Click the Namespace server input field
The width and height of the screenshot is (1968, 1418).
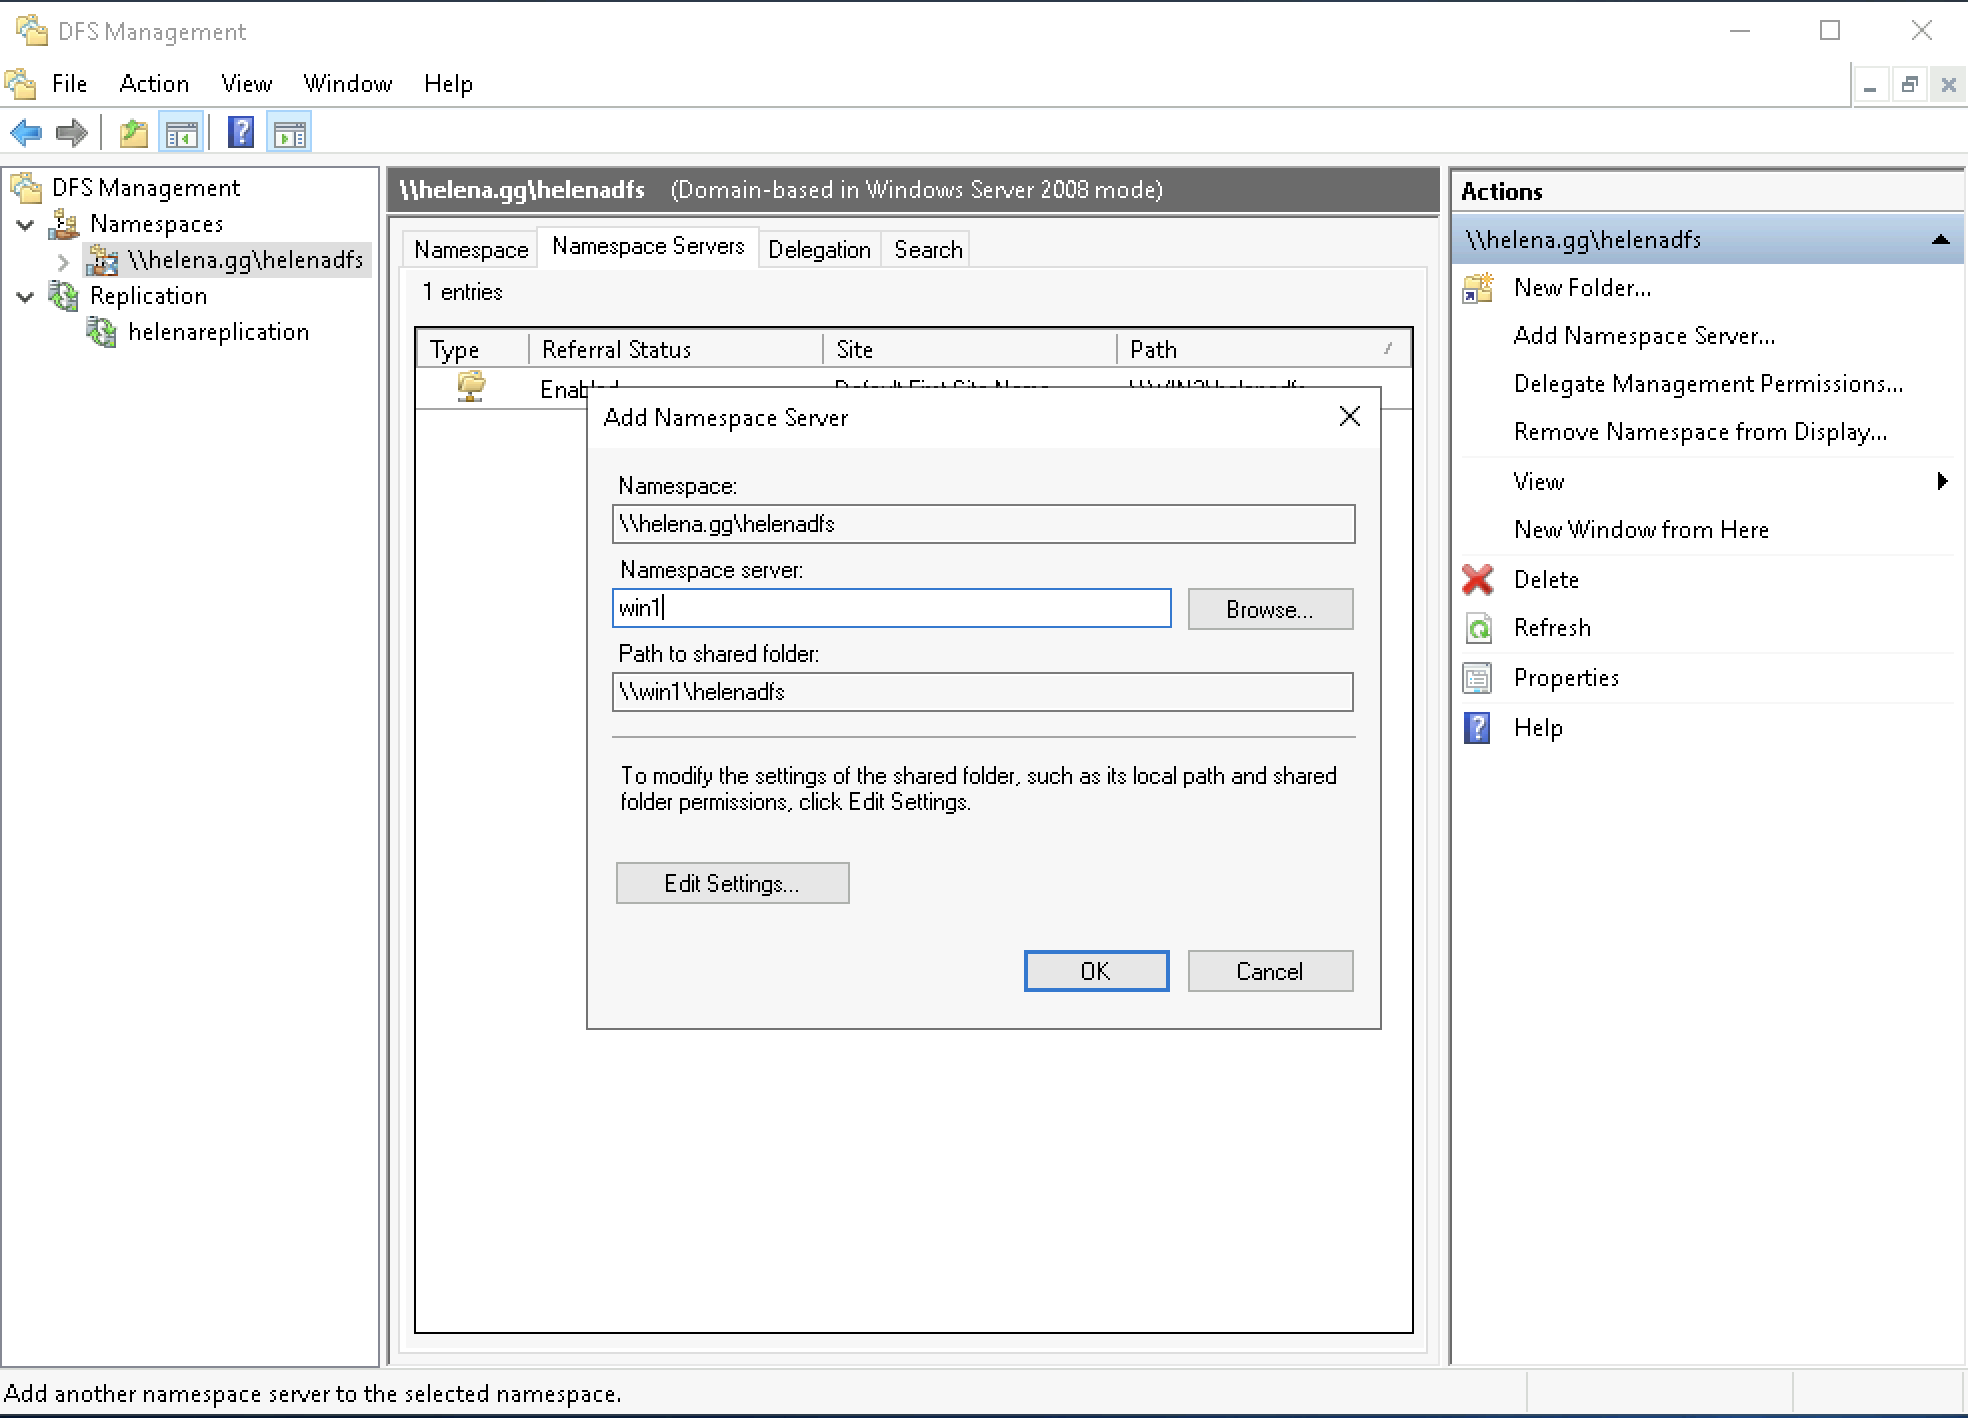pos(890,608)
